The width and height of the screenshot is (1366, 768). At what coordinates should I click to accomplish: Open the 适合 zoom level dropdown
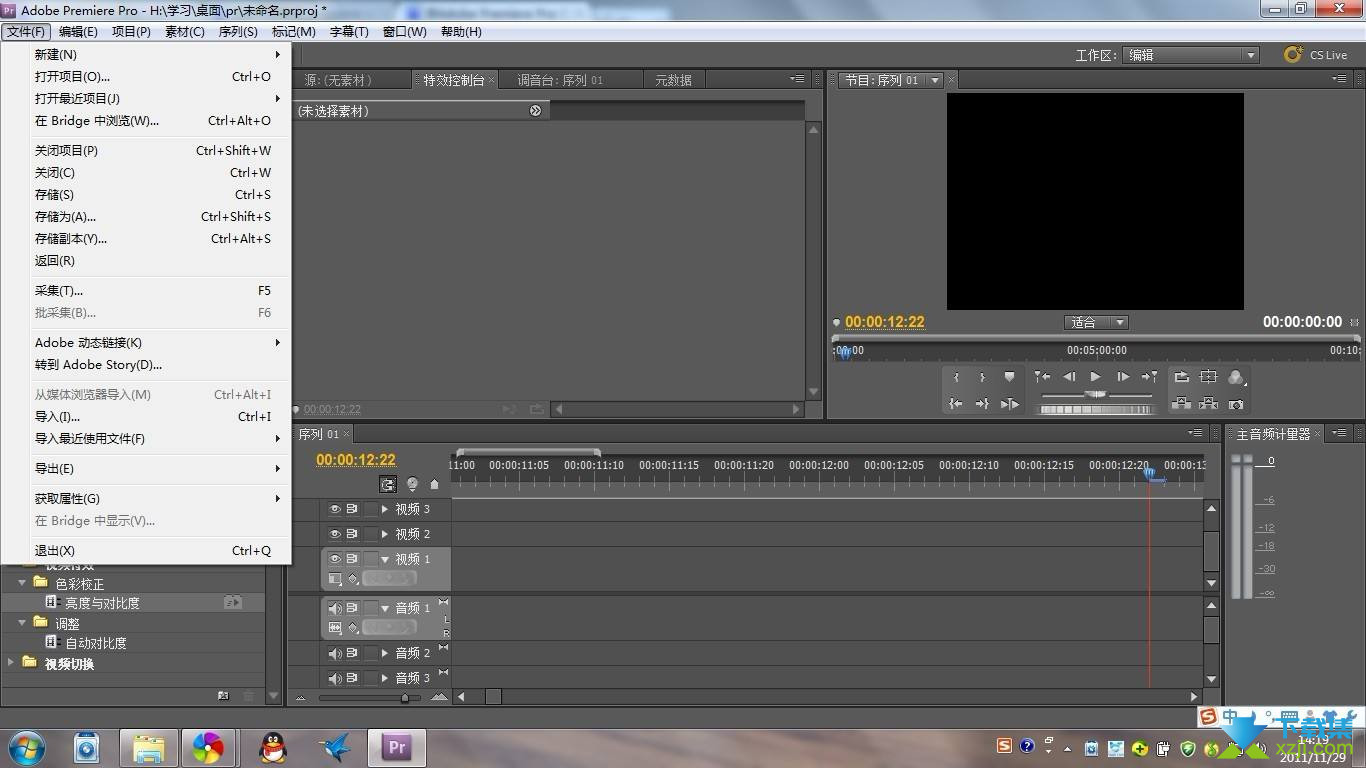1096,322
